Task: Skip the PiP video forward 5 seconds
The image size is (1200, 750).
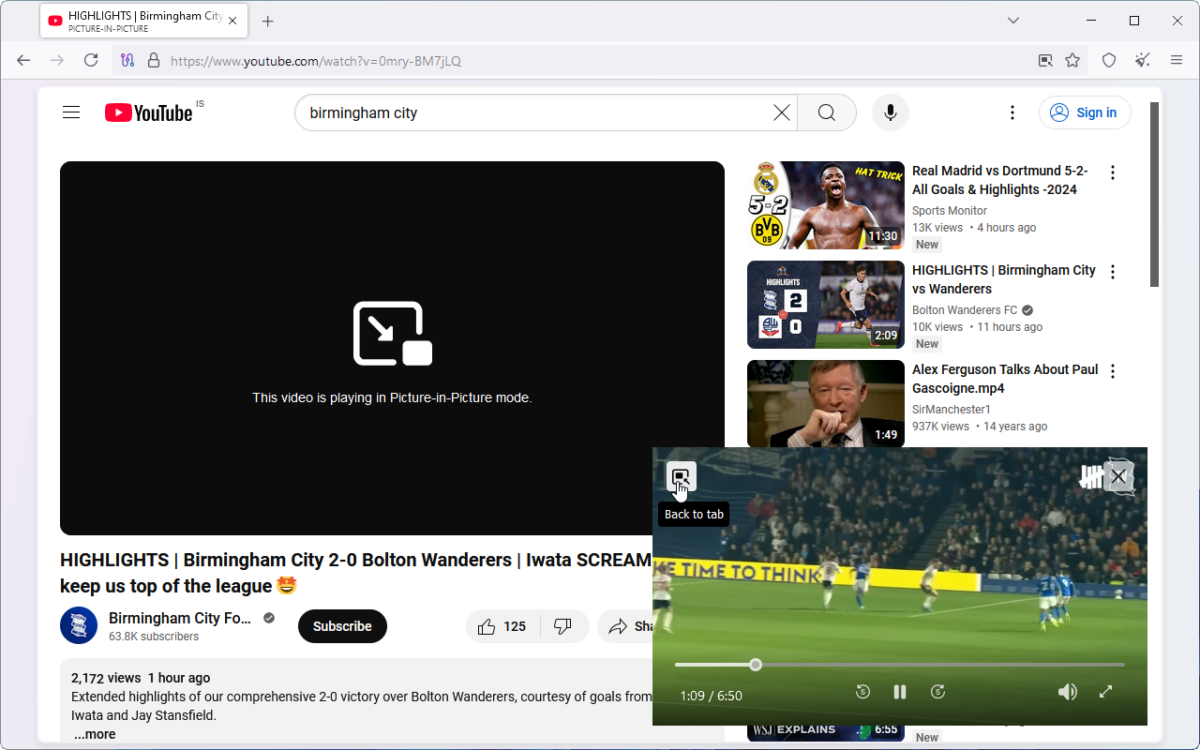Action: coord(937,691)
